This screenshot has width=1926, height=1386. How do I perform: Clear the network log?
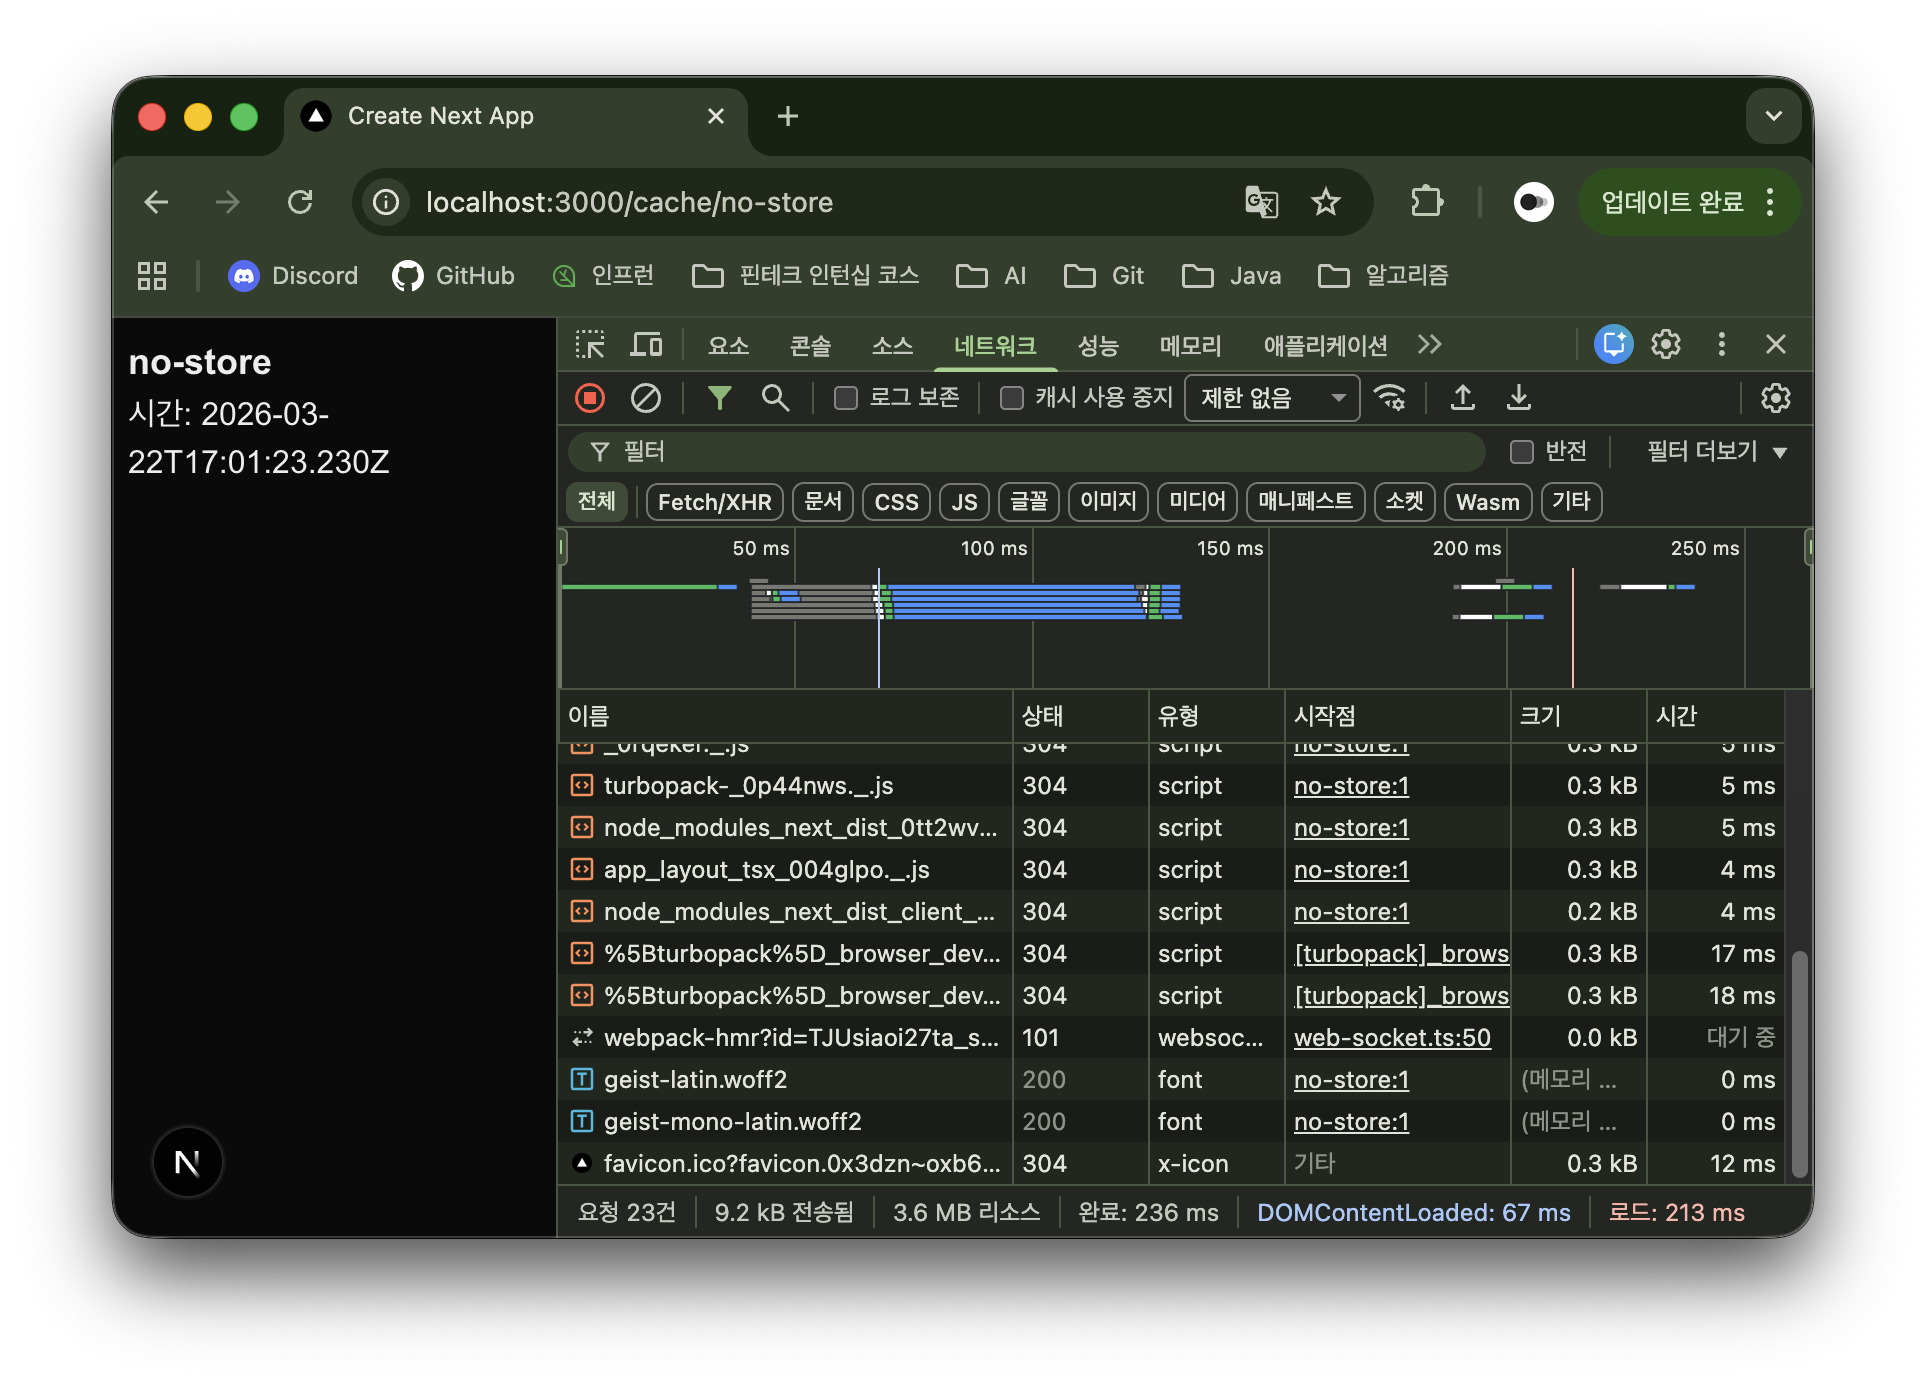[x=646, y=398]
